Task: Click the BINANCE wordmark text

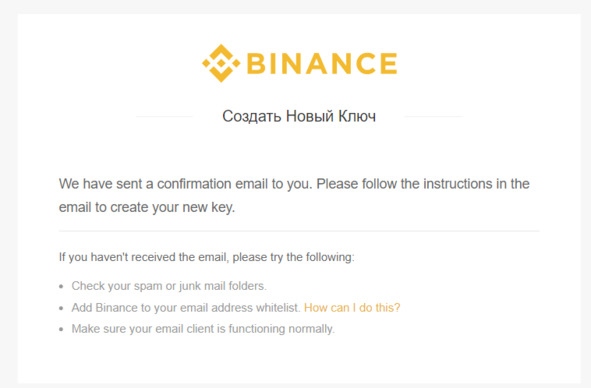Action: pos(322,63)
